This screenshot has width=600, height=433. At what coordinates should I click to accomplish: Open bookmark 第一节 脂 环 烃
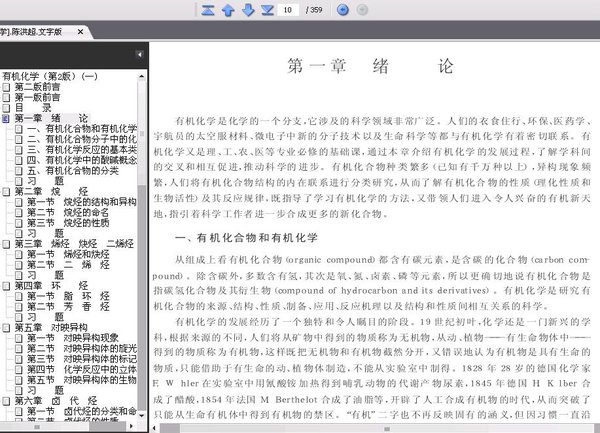click(68, 296)
